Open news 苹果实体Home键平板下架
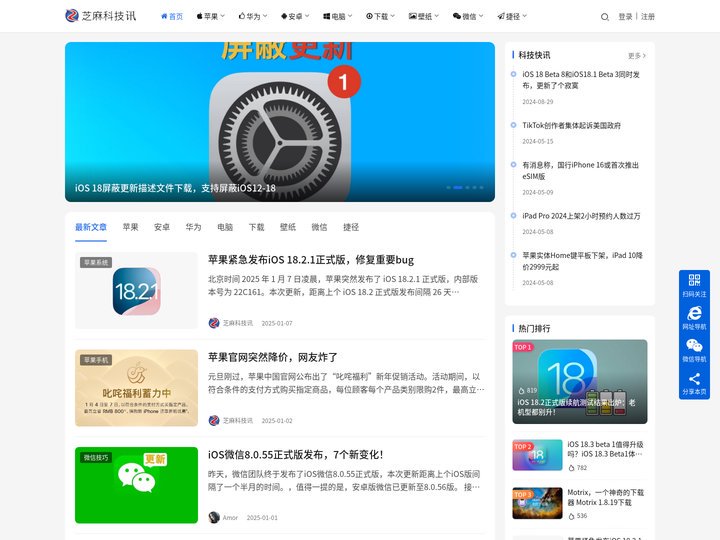The image size is (720, 540). pos(582,261)
